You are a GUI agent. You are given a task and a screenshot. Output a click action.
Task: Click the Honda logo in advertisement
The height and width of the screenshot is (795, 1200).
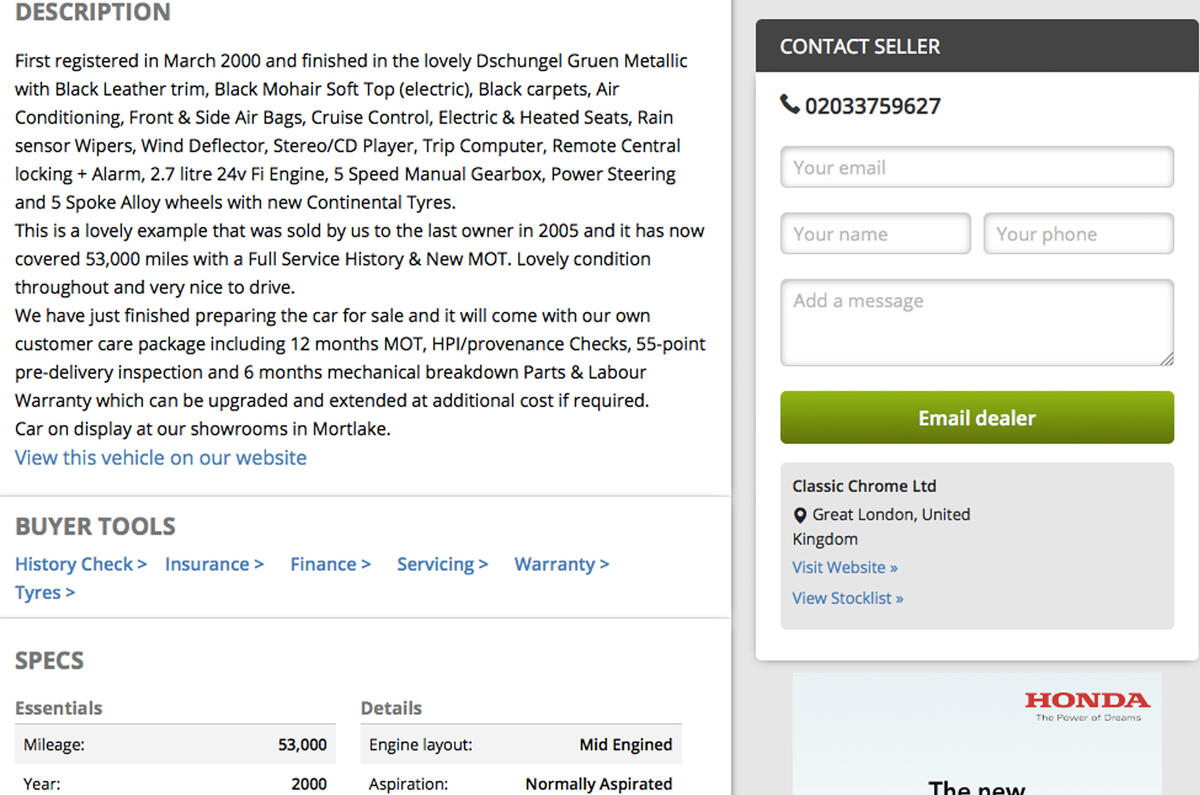click(x=1086, y=701)
